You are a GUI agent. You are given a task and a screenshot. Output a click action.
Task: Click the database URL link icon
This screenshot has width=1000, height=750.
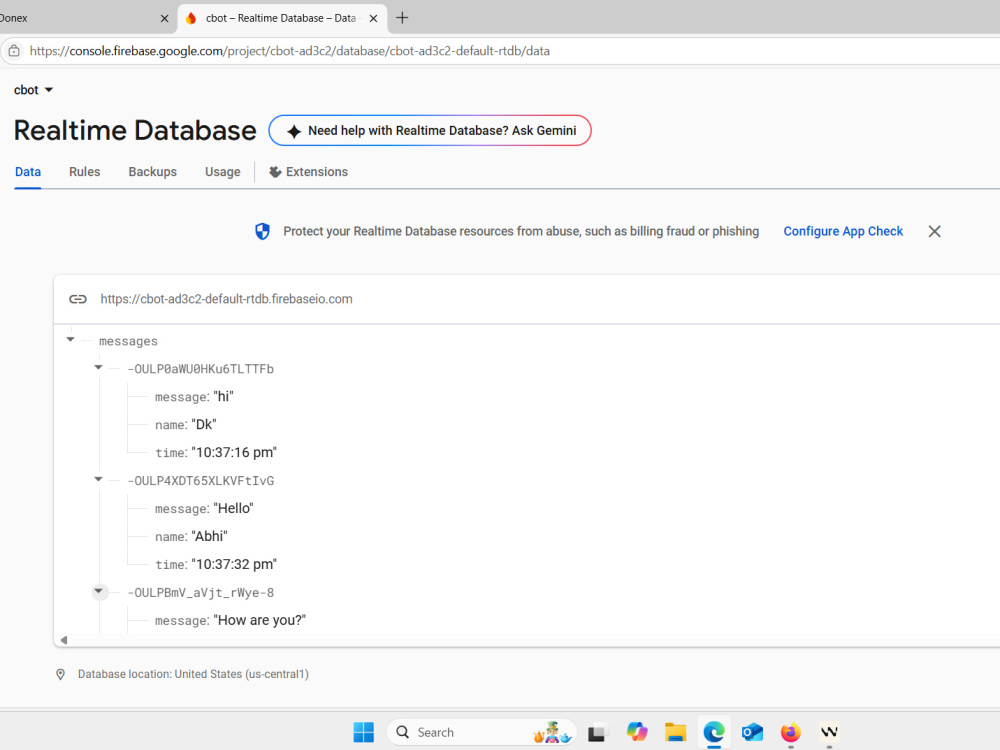78,299
